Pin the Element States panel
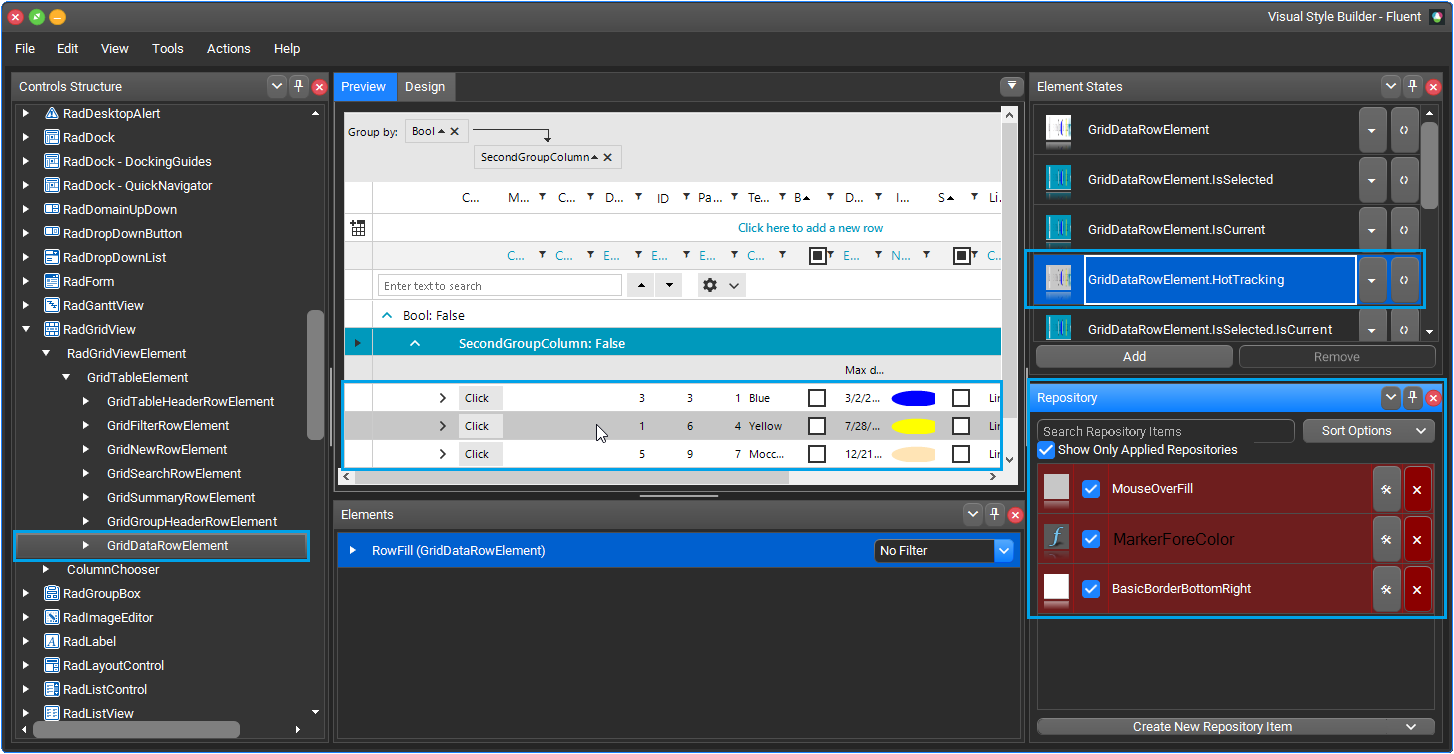Image resolution: width=1454 pixels, height=754 pixels. coord(1412,86)
